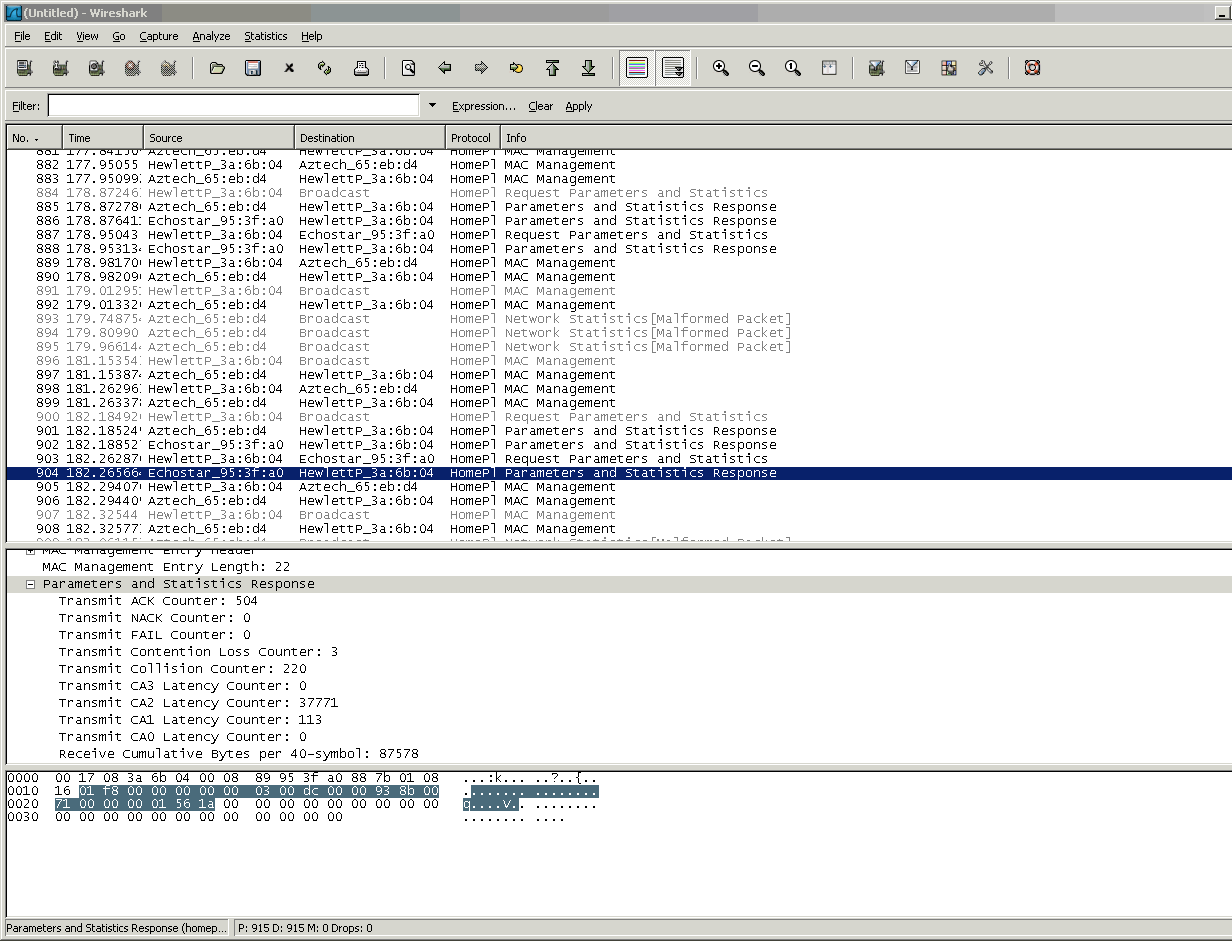Open the capture interfaces list icon
The width and height of the screenshot is (1232, 941).
(x=24, y=68)
